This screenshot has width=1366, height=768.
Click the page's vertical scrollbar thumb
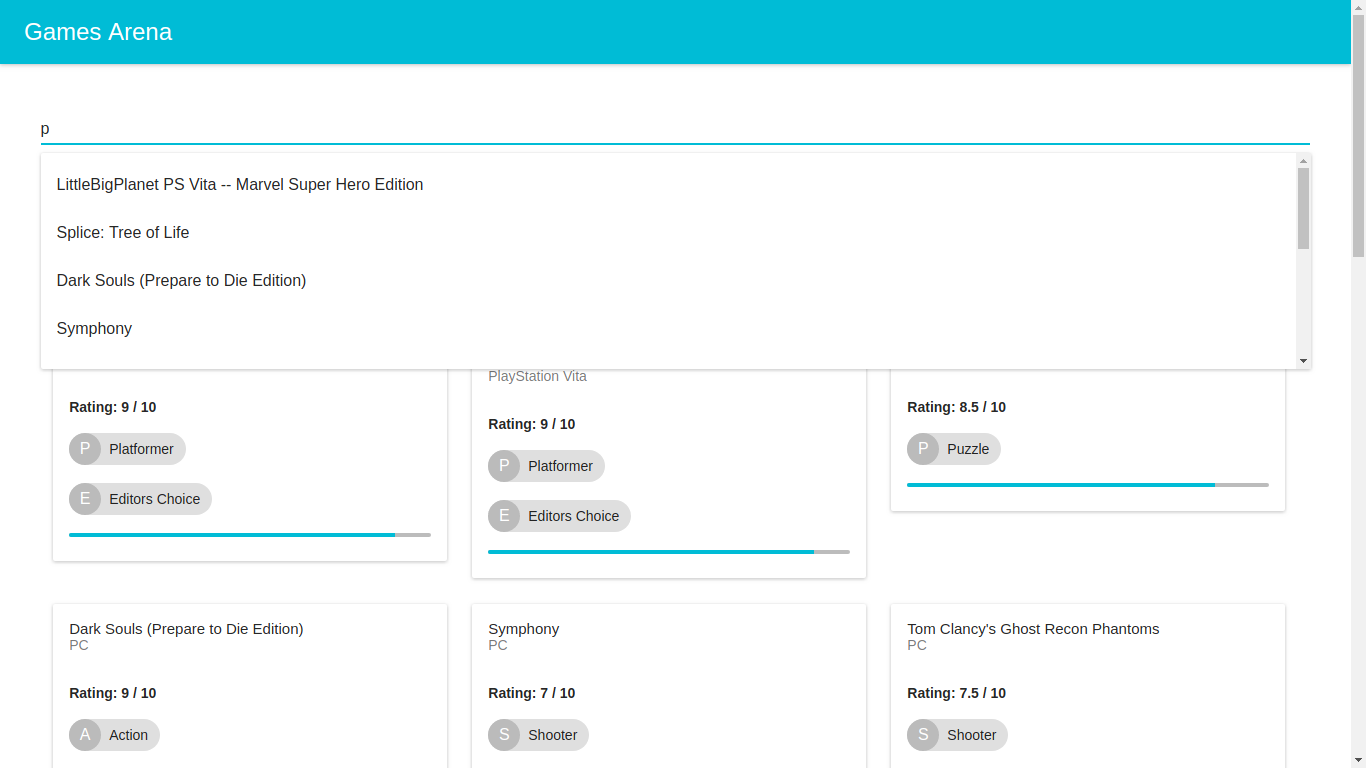tap(1358, 136)
